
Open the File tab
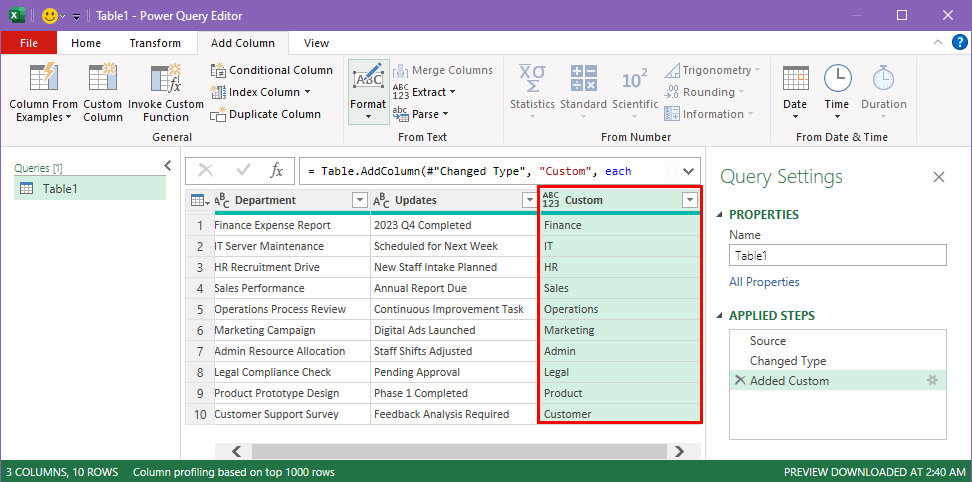[x=29, y=43]
